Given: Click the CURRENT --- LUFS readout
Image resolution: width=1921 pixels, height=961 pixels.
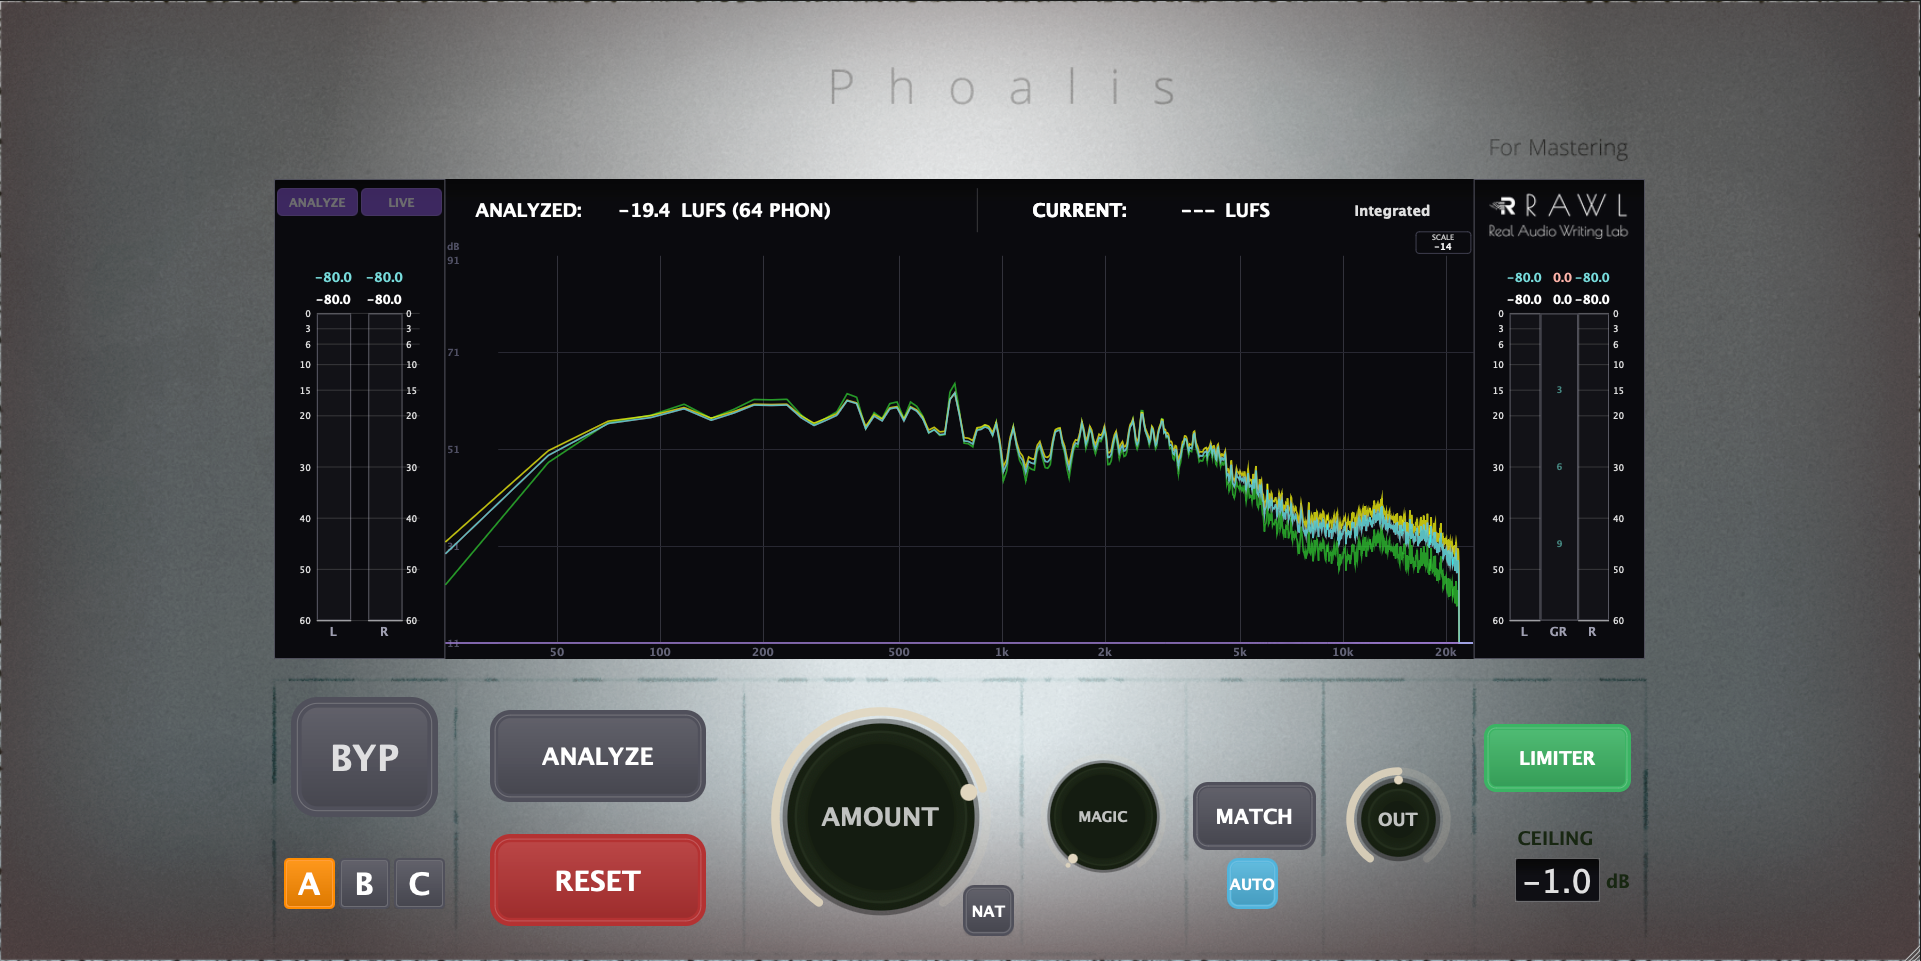Looking at the screenshot, I should 1151,211.
